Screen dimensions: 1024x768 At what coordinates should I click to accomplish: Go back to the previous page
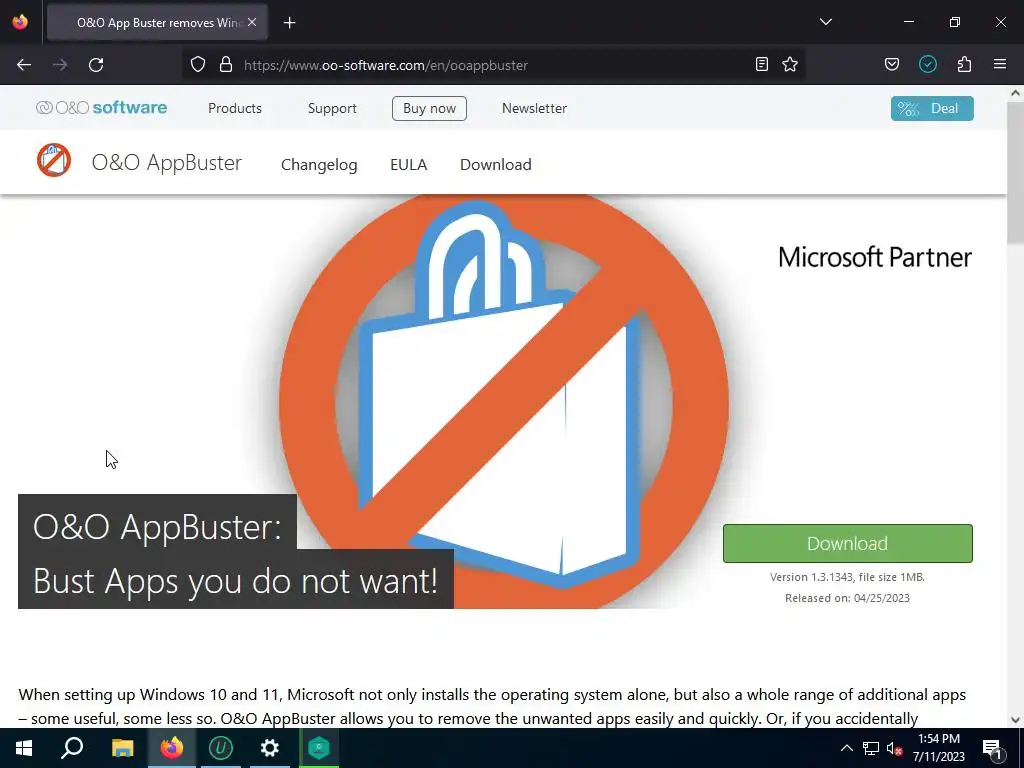tap(24, 65)
